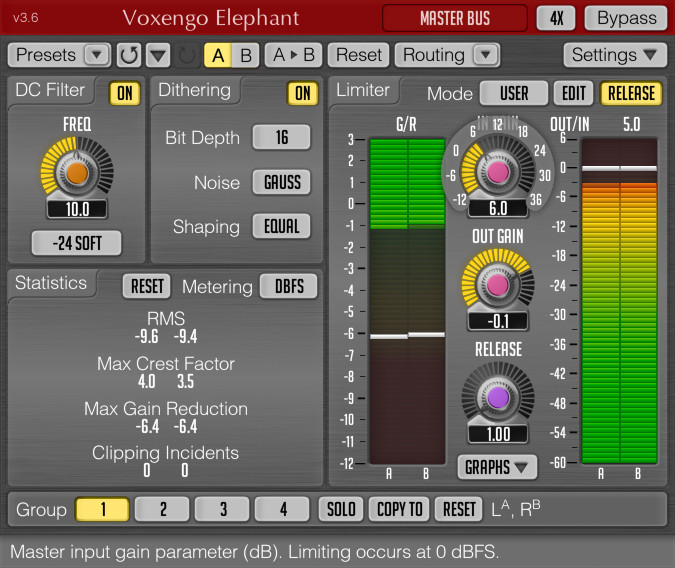The height and width of the screenshot is (568, 675).
Task: Click the Statistics RESET button
Action: 147,286
